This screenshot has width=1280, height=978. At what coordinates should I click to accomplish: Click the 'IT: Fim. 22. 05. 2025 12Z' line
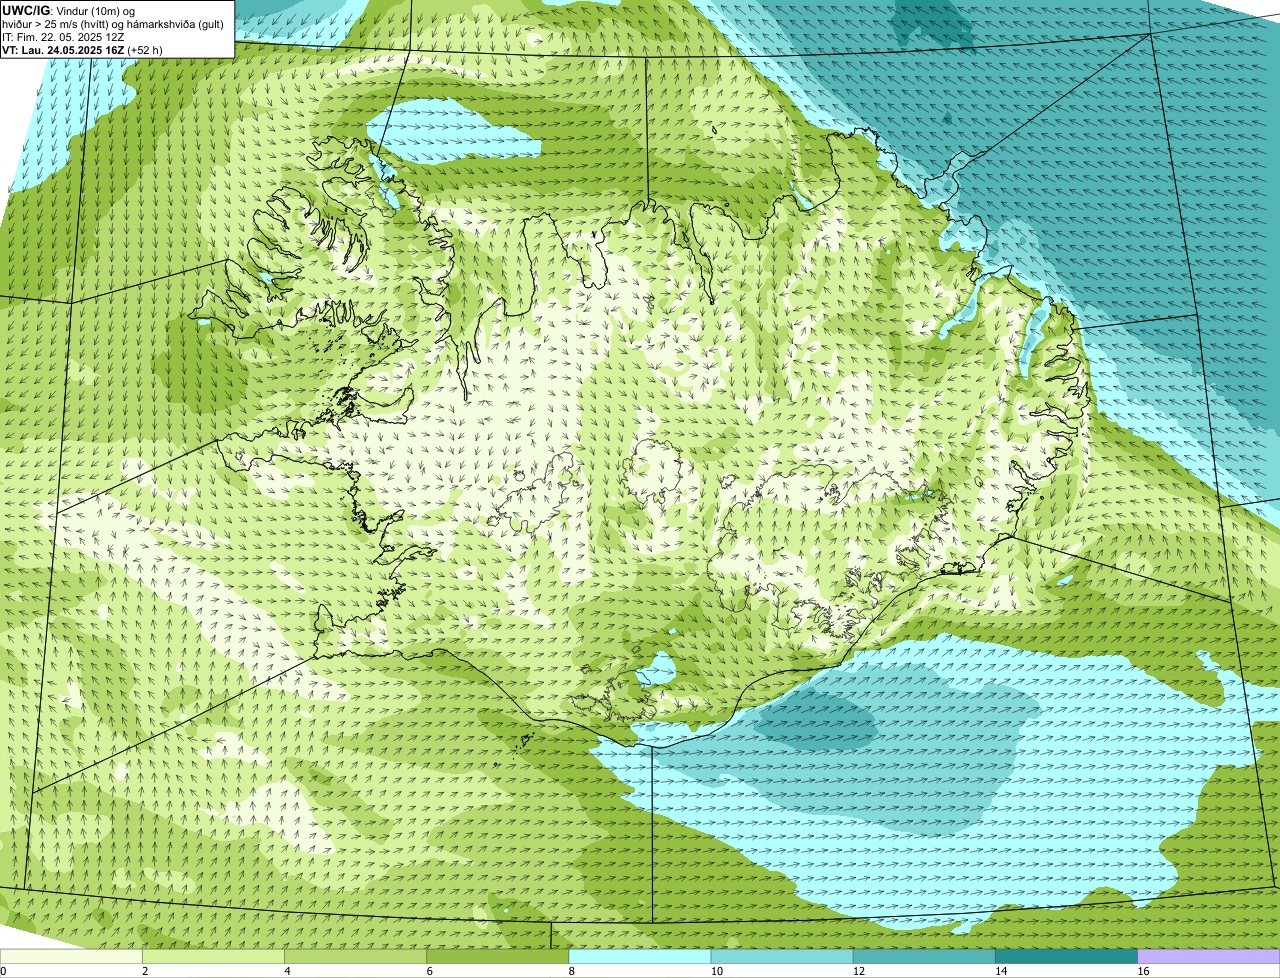click(x=63, y=37)
